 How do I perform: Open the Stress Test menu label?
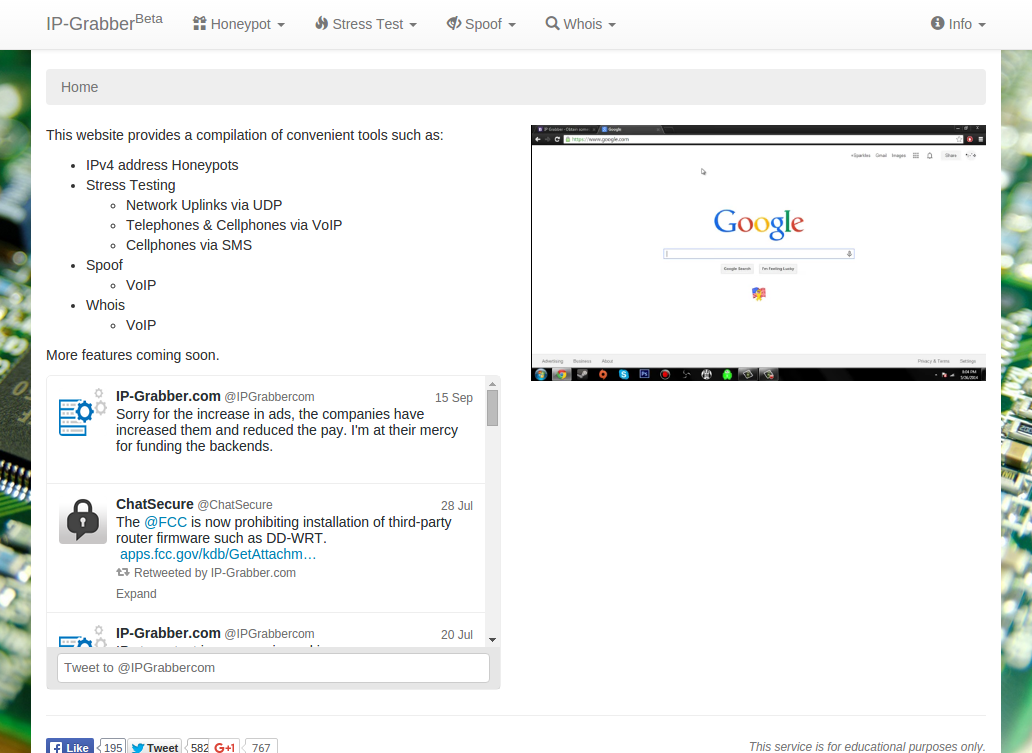coord(367,24)
